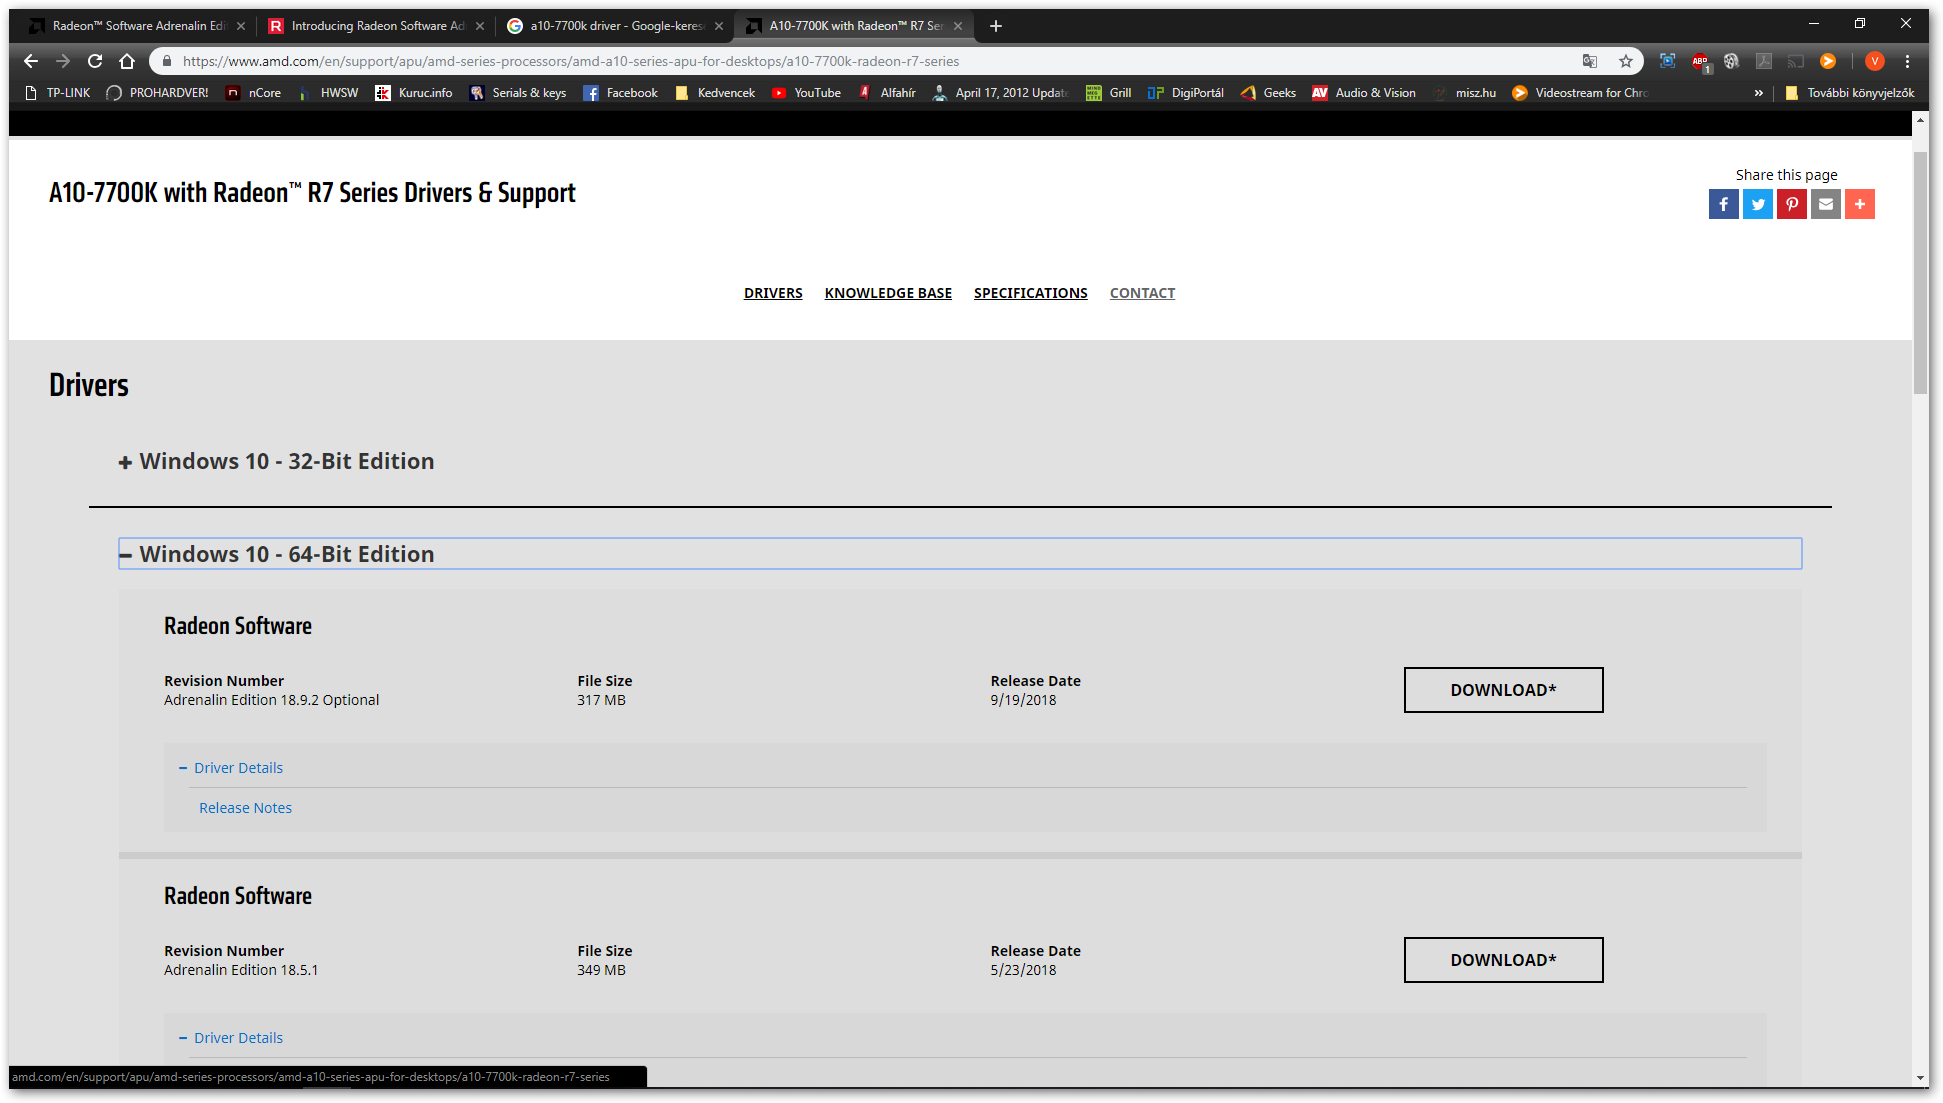Open the Kuruc.info bookmark

click(414, 93)
